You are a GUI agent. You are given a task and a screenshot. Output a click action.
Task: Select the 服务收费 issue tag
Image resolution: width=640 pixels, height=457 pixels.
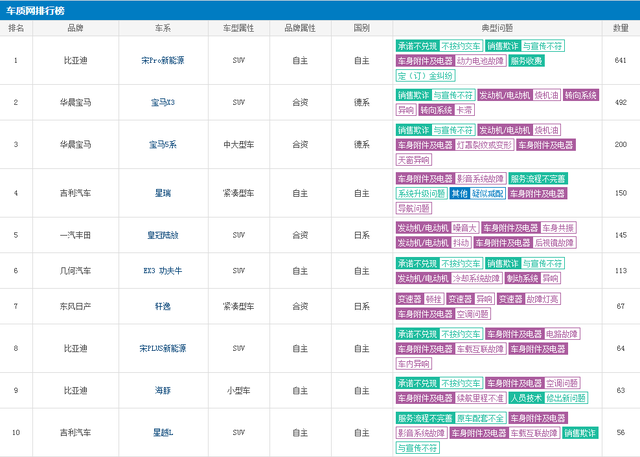pos(527,61)
